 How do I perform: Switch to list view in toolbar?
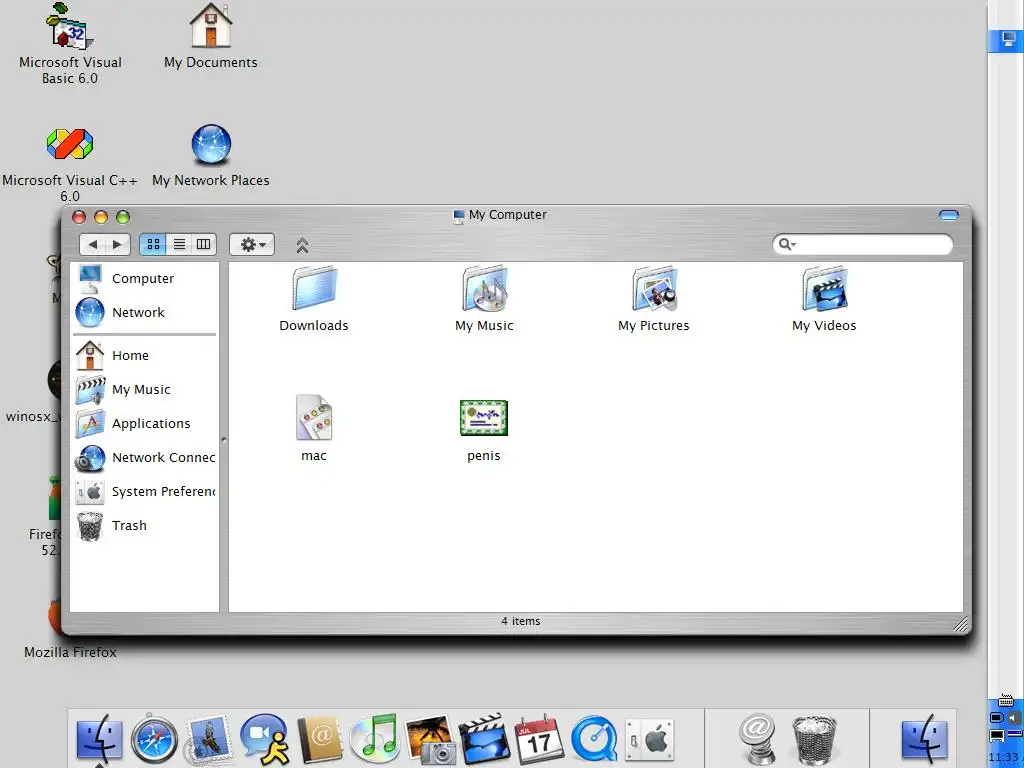[179, 244]
